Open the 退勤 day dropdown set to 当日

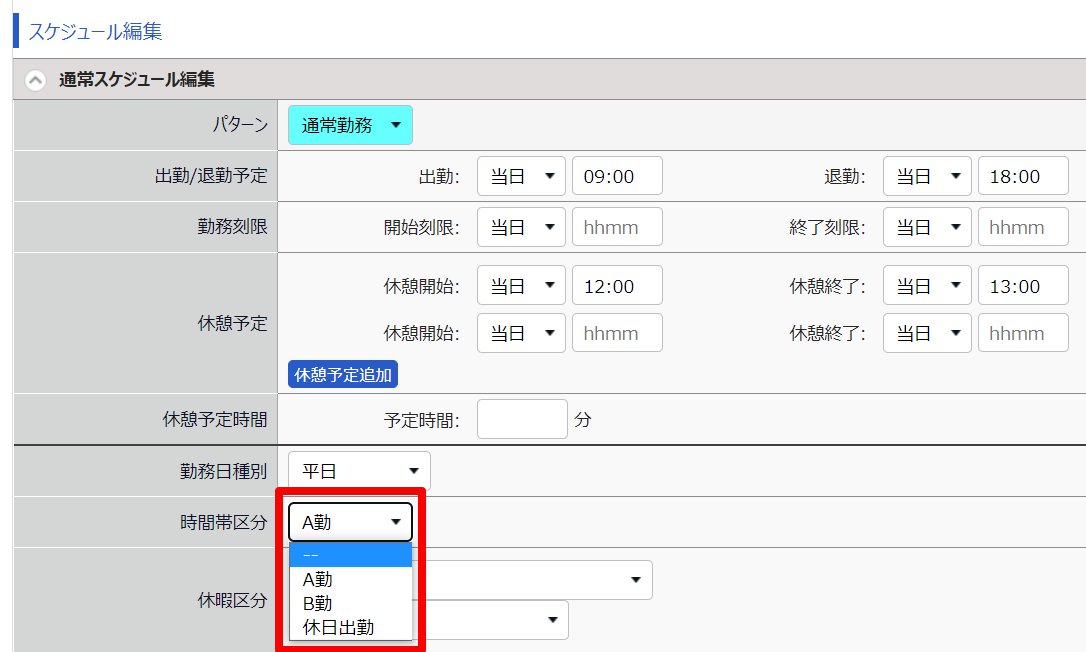point(927,176)
